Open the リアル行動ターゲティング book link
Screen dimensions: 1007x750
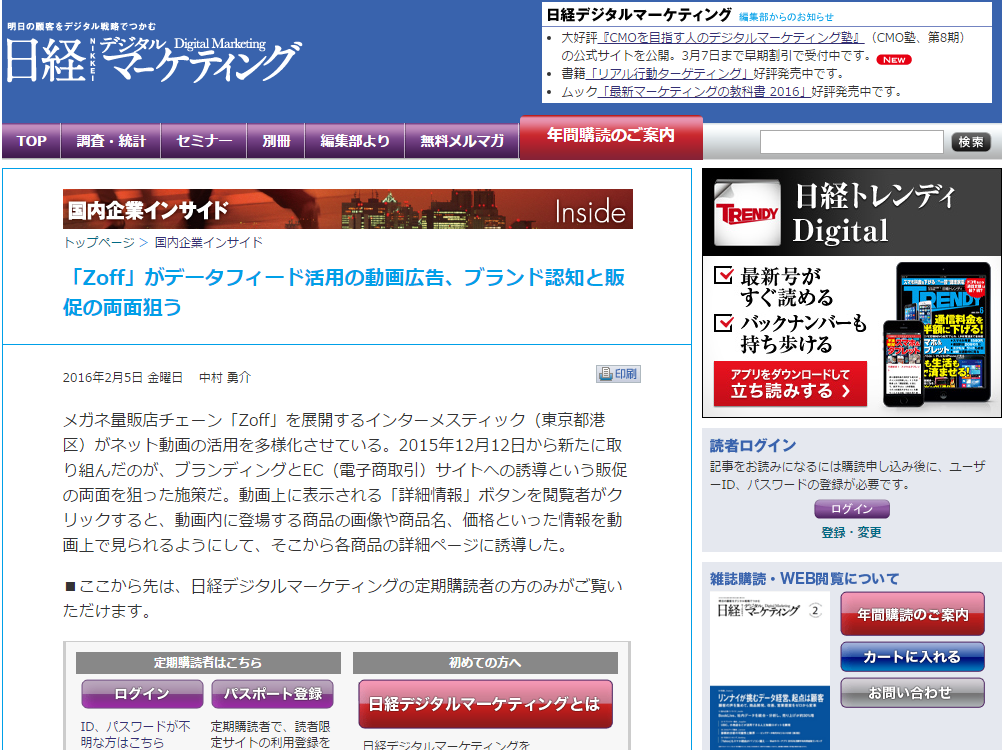pos(669,74)
